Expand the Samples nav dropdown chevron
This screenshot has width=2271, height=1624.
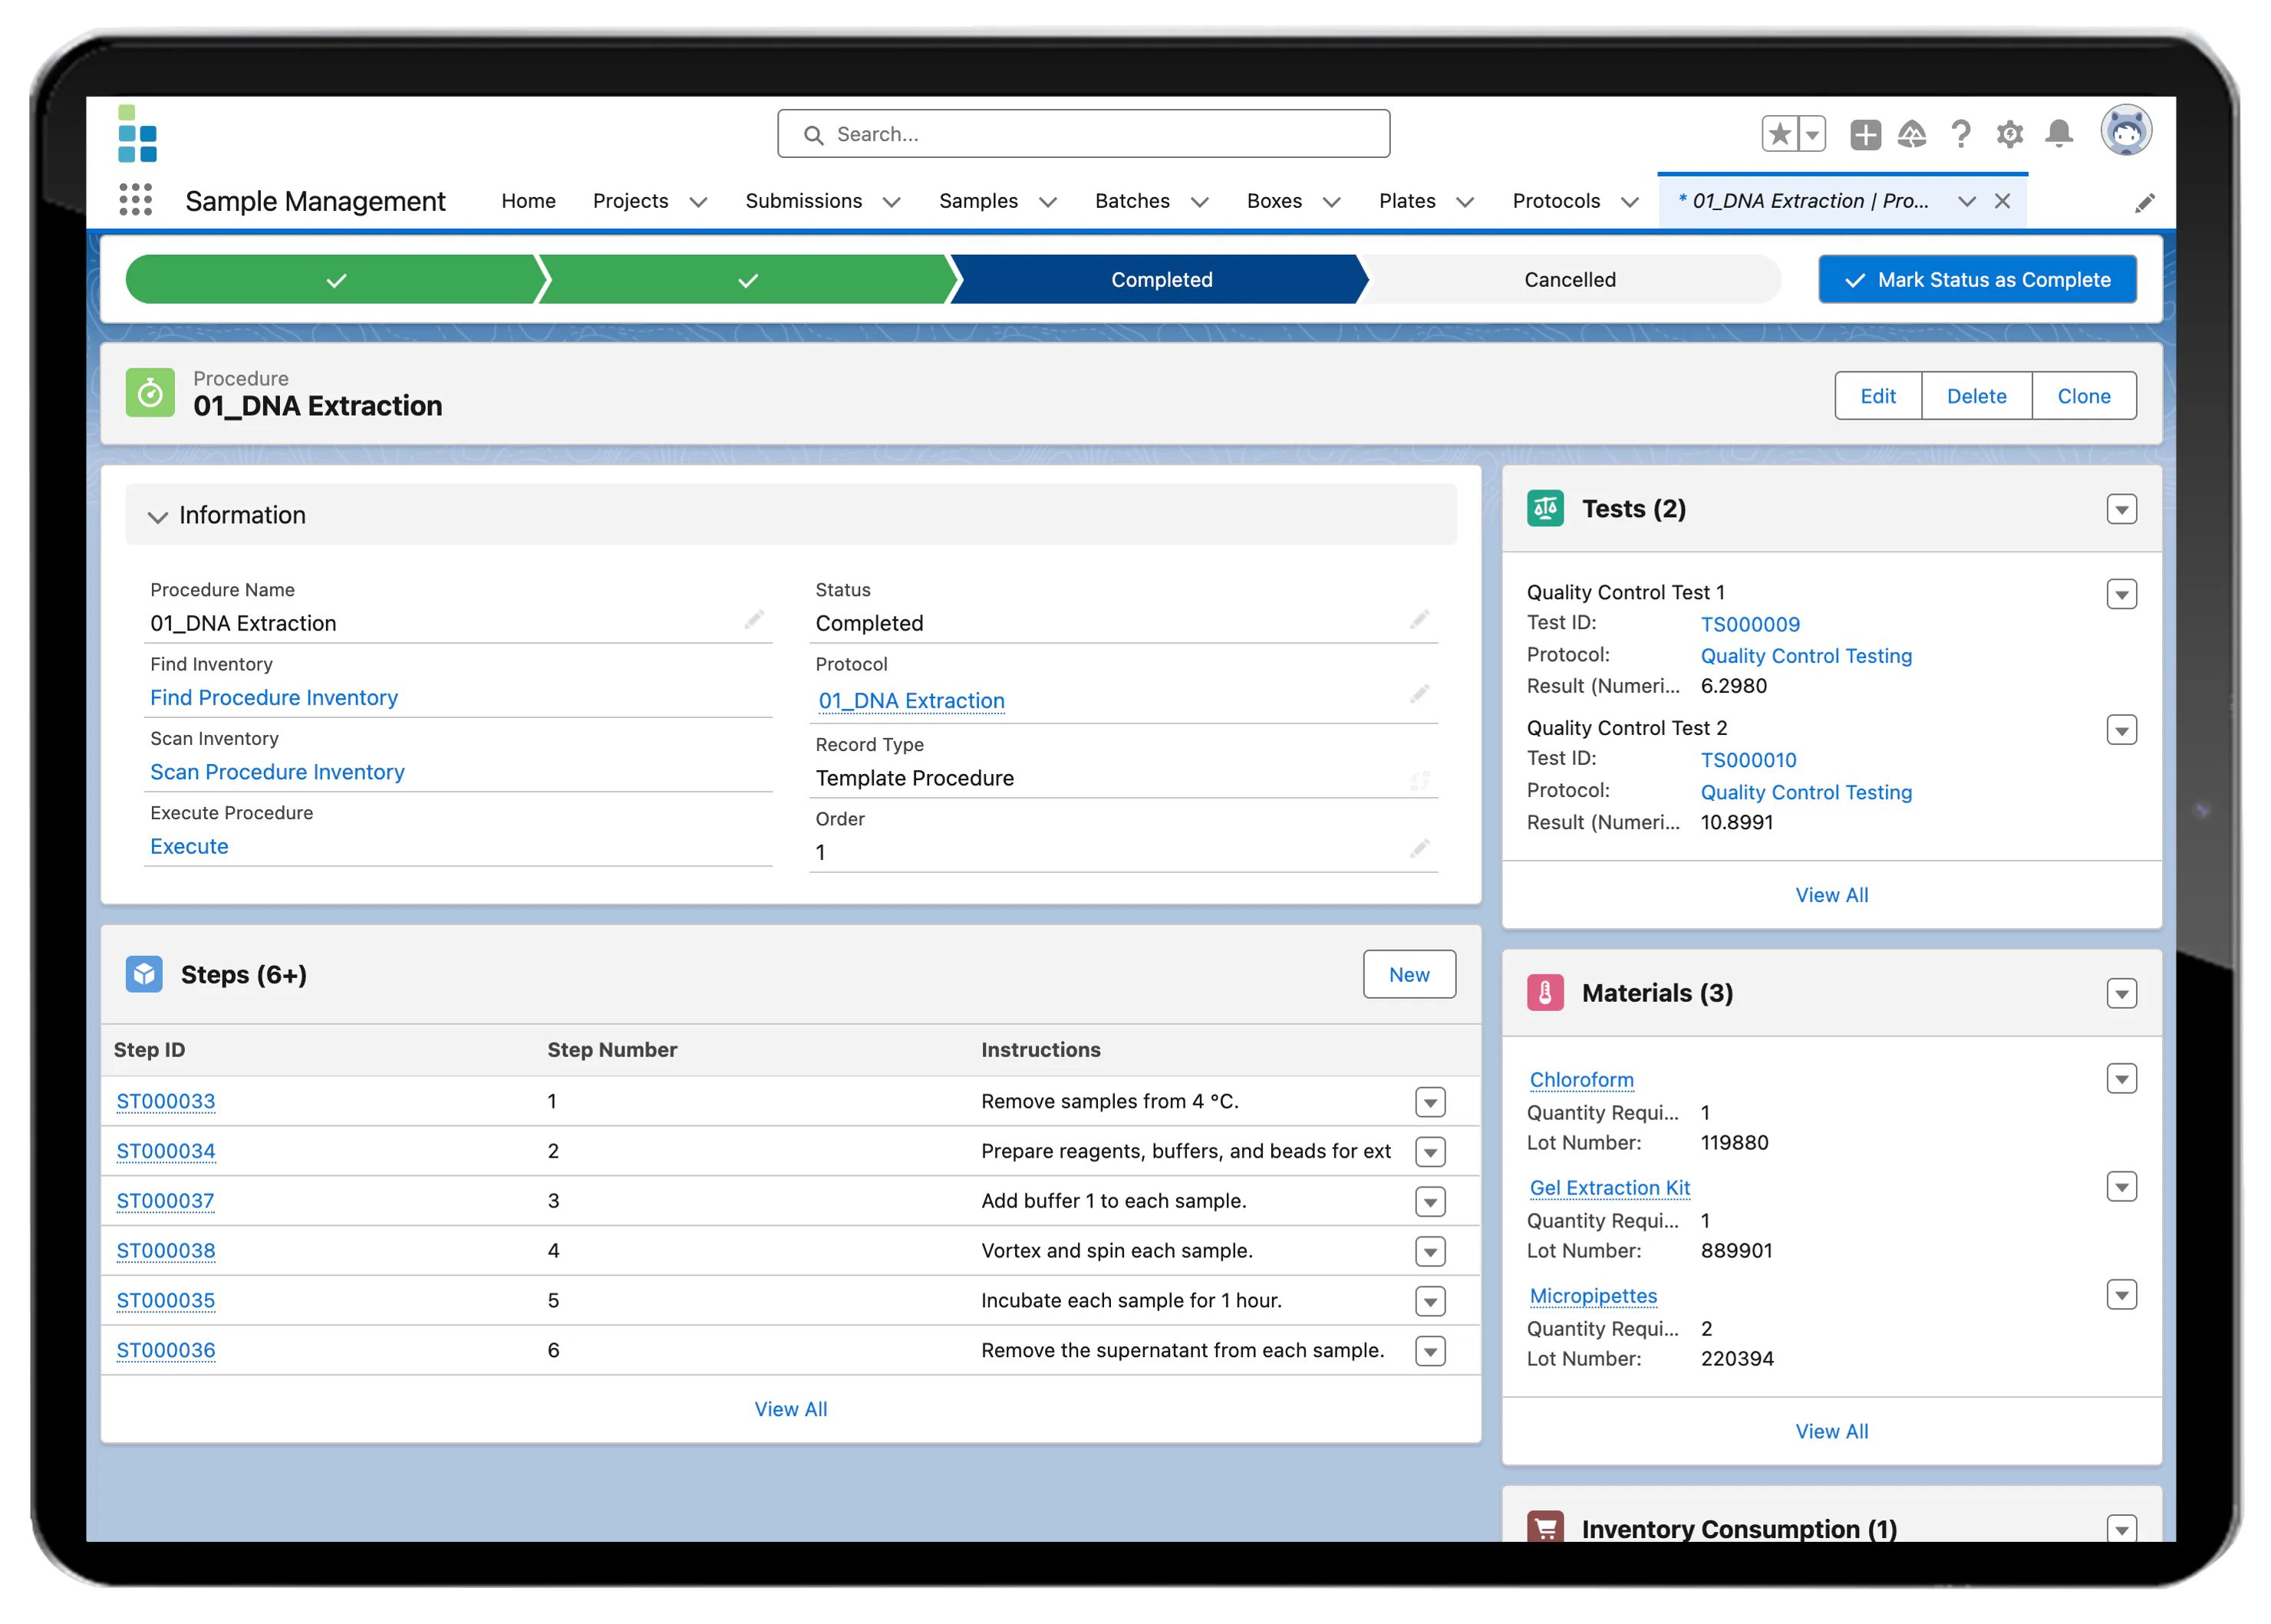(1048, 202)
